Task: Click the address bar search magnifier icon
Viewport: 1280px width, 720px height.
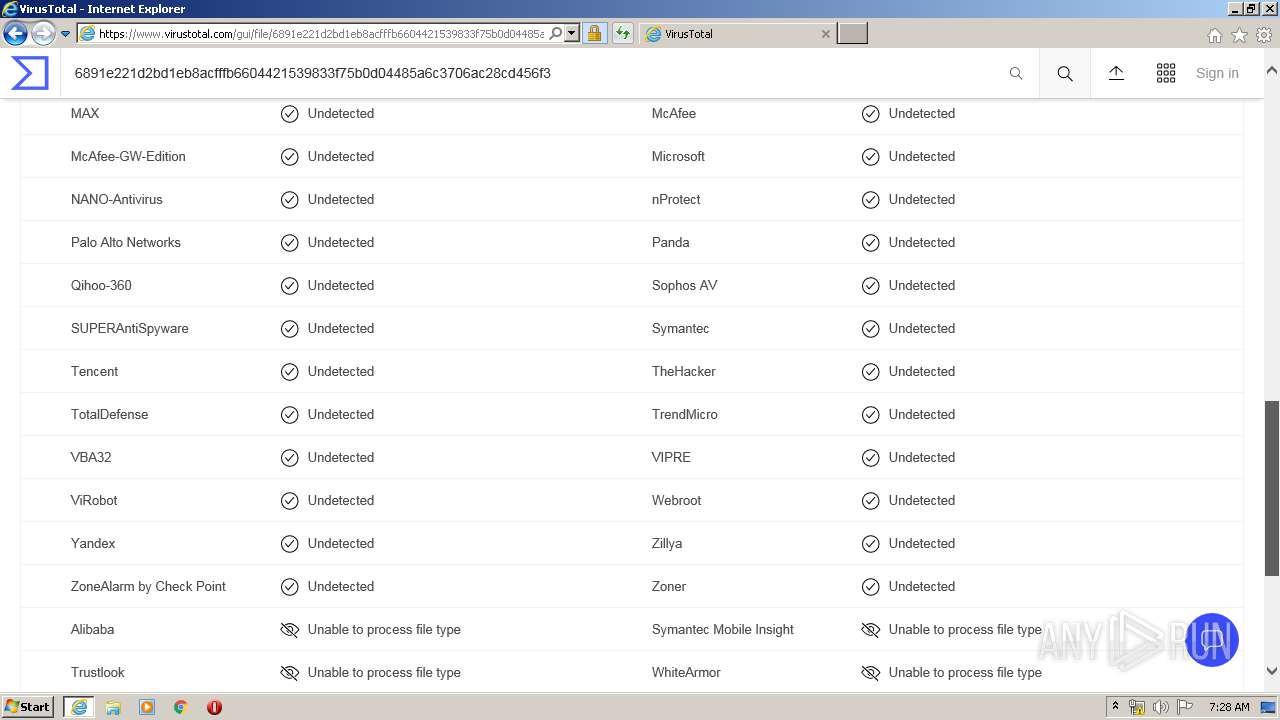Action: click(x=556, y=33)
